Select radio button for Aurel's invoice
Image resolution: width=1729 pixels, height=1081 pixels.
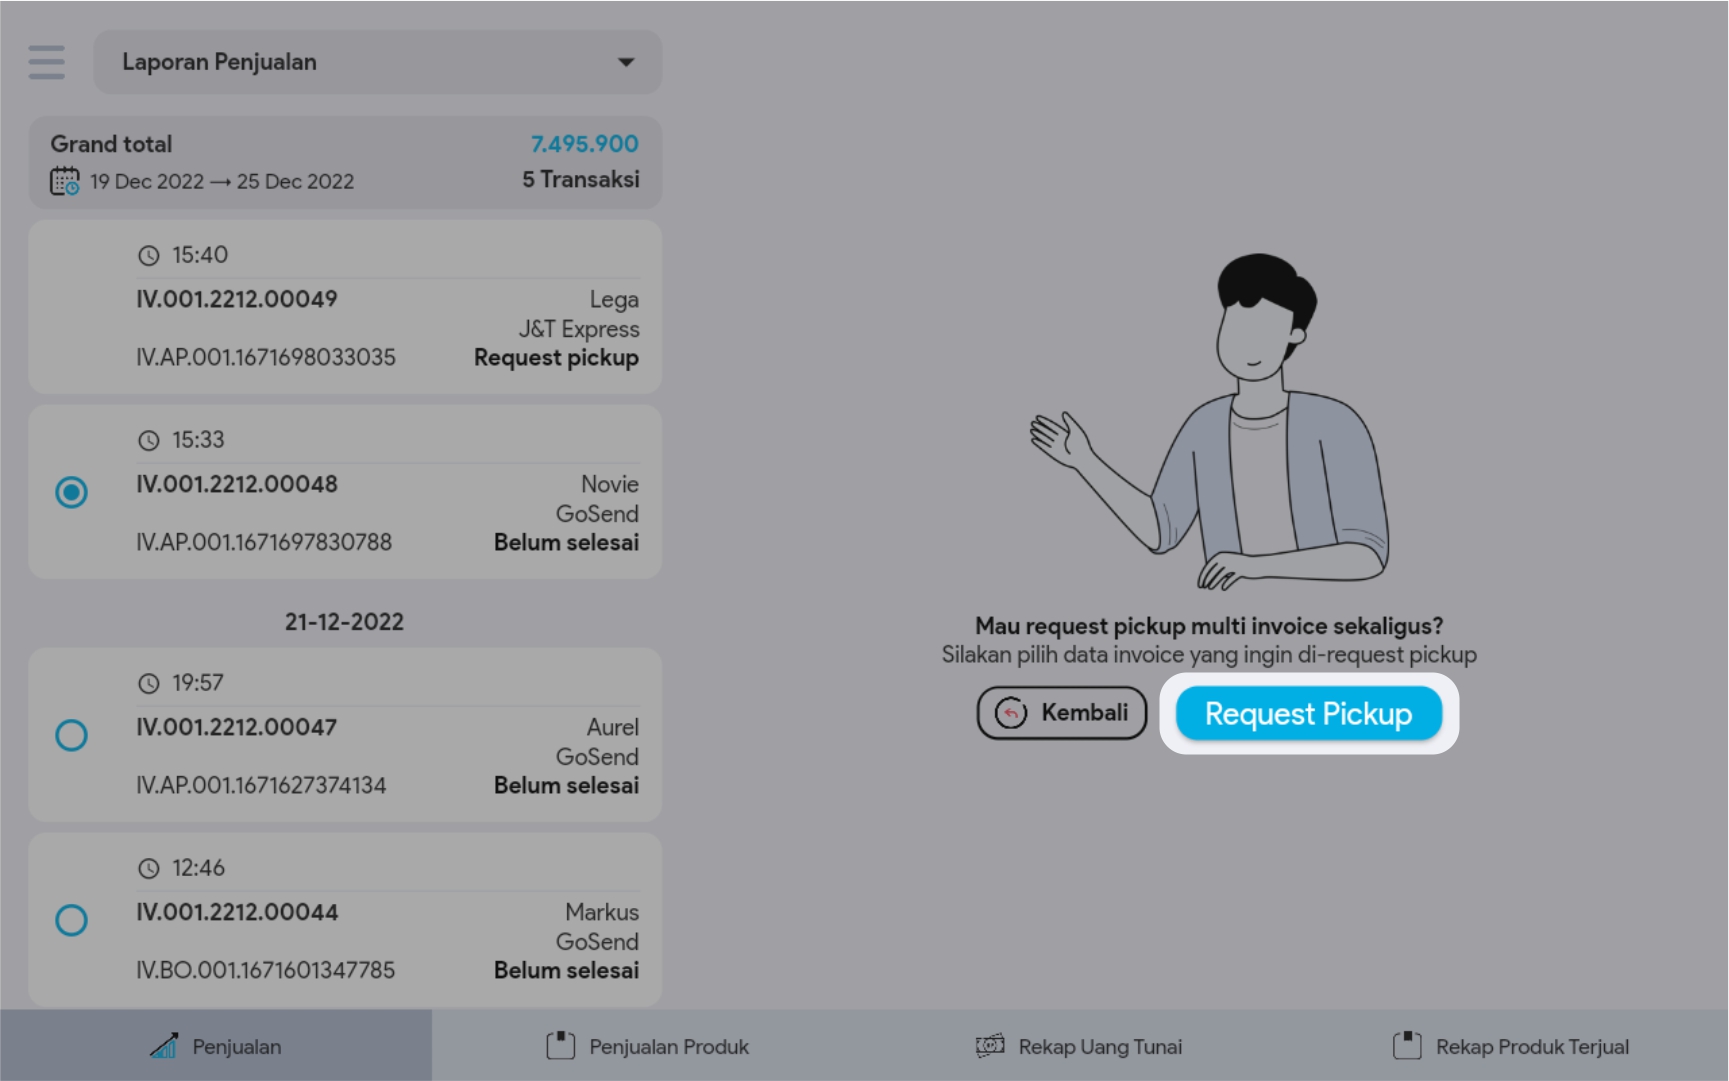71,735
